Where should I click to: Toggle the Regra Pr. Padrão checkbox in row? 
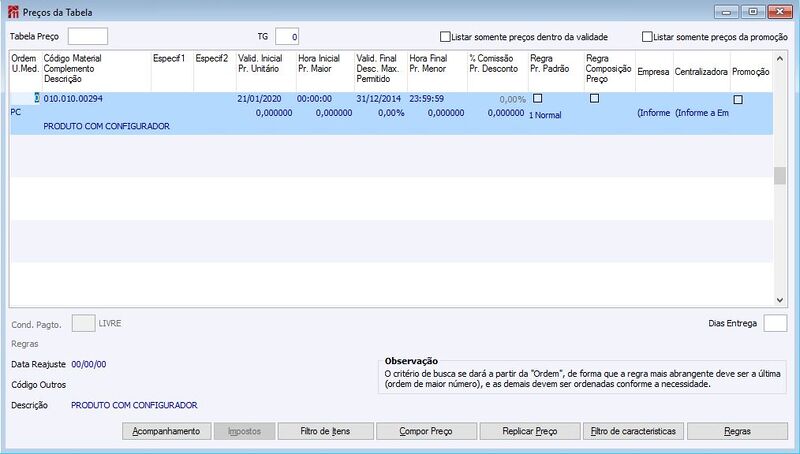pos(537,98)
